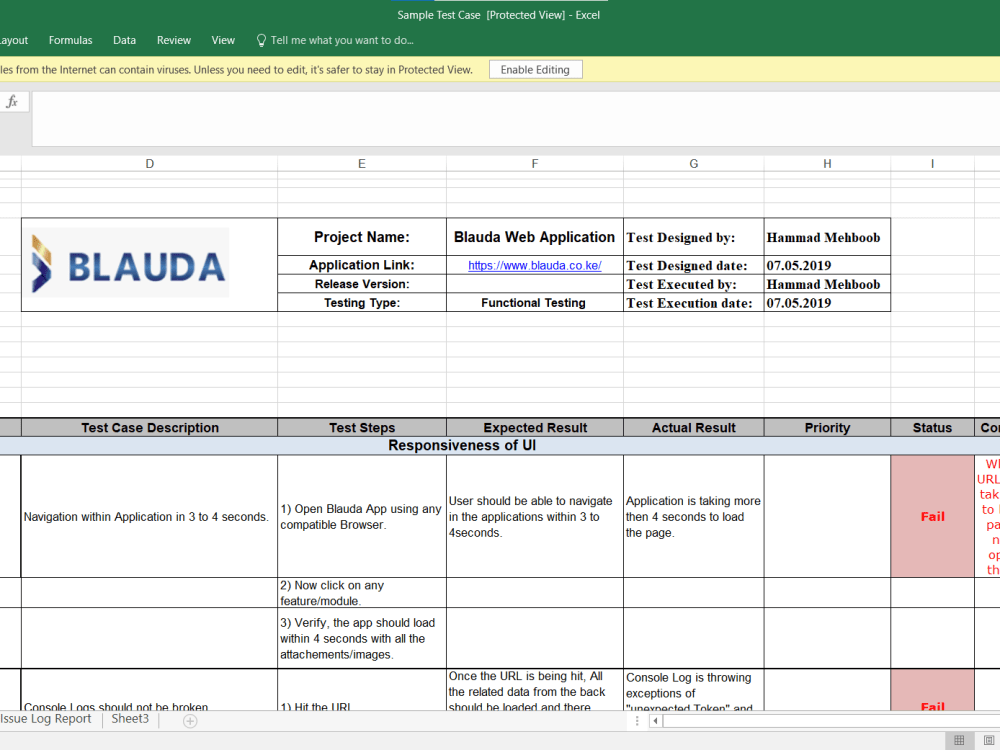1000x750 pixels.
Task: Select Now click on any feature/module cell
Action: [362, 592]
